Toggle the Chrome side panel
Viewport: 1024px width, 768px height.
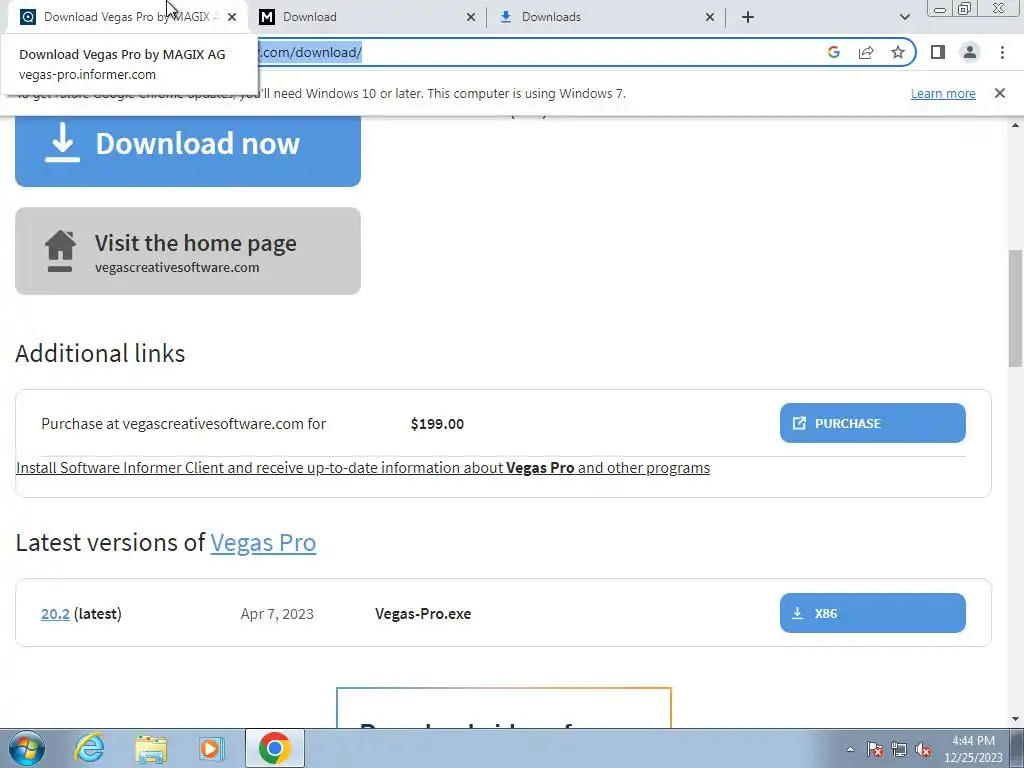pos(938,52)
